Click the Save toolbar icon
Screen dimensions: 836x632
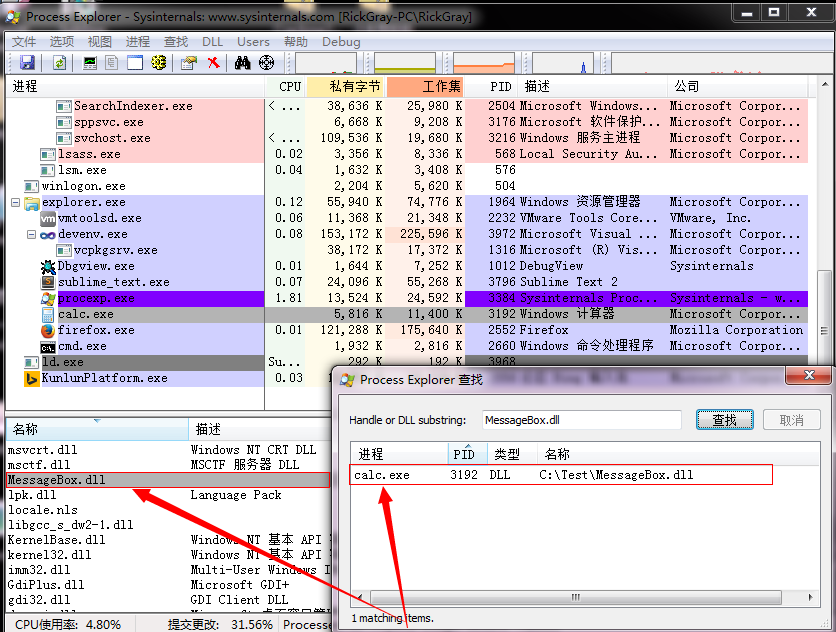[x=27, y=63]
